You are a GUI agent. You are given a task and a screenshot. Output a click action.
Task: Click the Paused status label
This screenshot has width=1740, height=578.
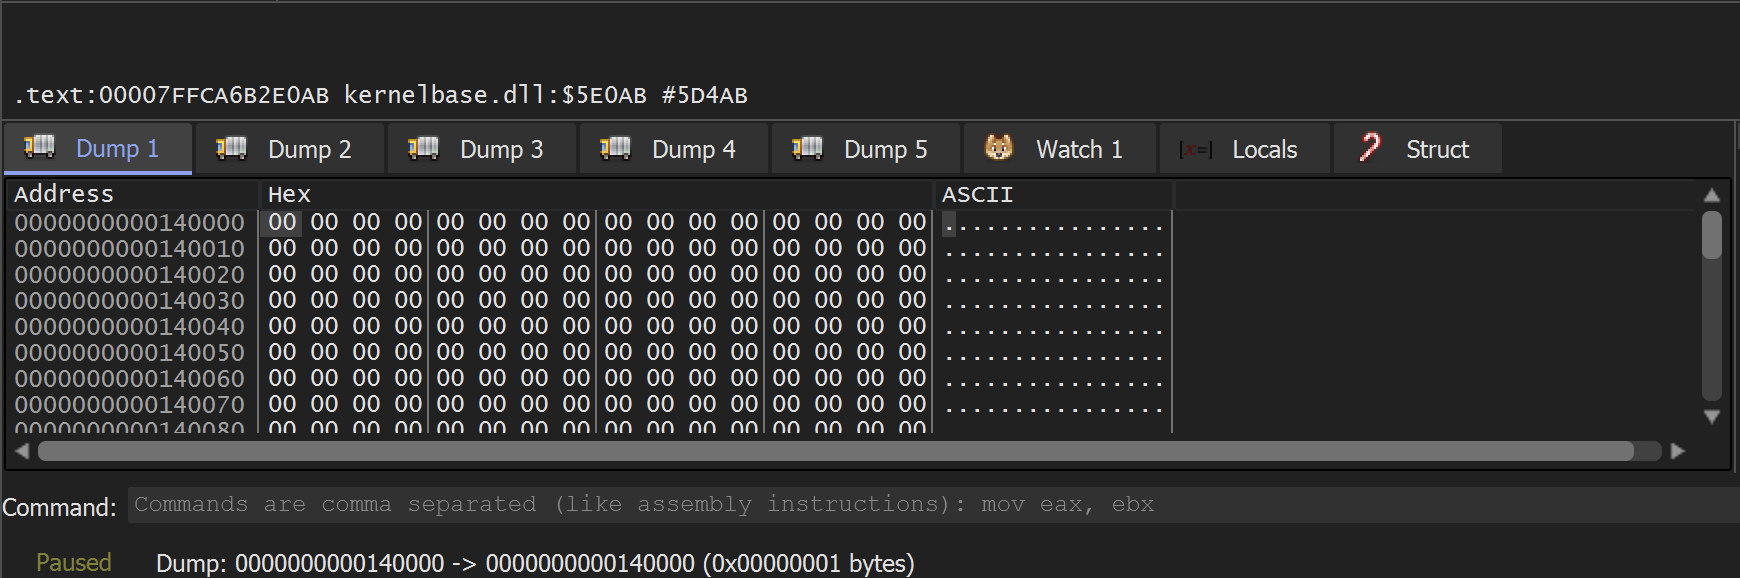[74, 562]
